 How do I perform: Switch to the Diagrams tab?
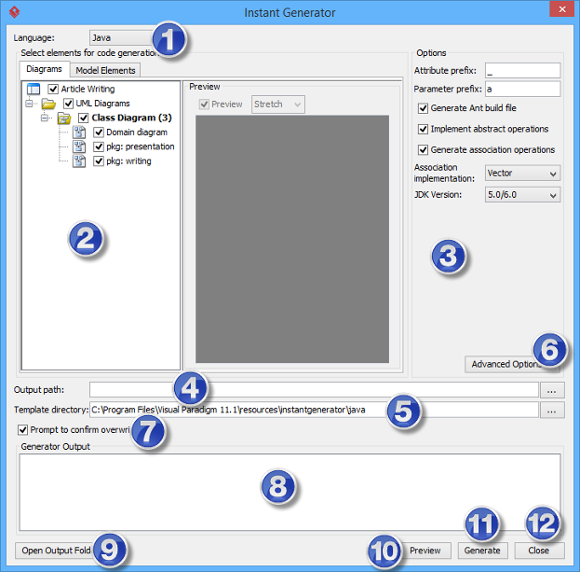click(44, 69)
